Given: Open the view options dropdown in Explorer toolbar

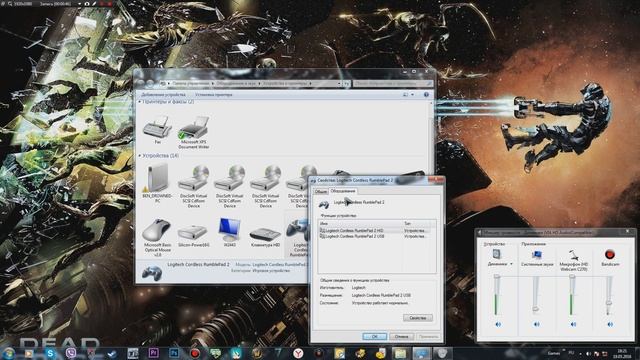Looking at the screenshot, I should point(412,95).
